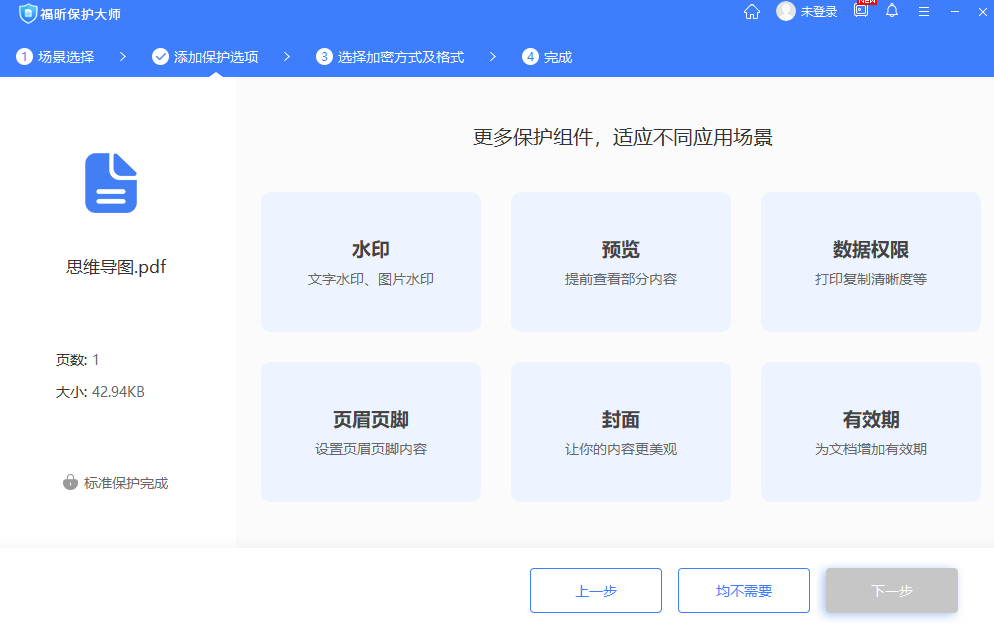Skip all options with 均不需要
This screenshot has width=994, height=625.
tap(743, 590)
